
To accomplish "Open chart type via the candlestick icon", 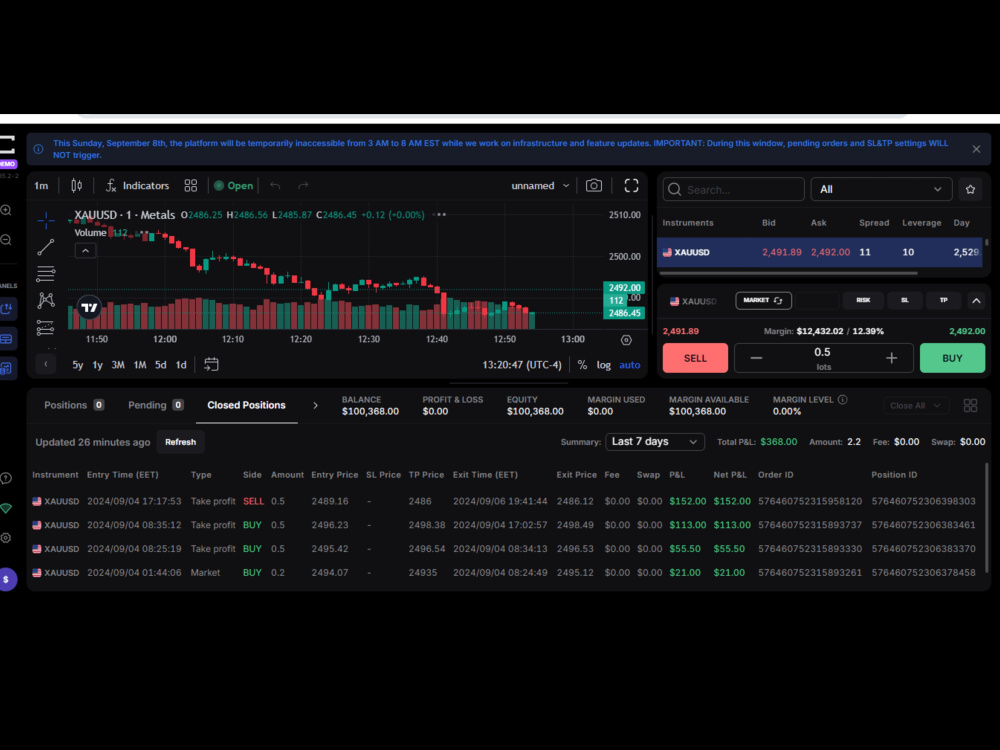I will pos(75,185).
